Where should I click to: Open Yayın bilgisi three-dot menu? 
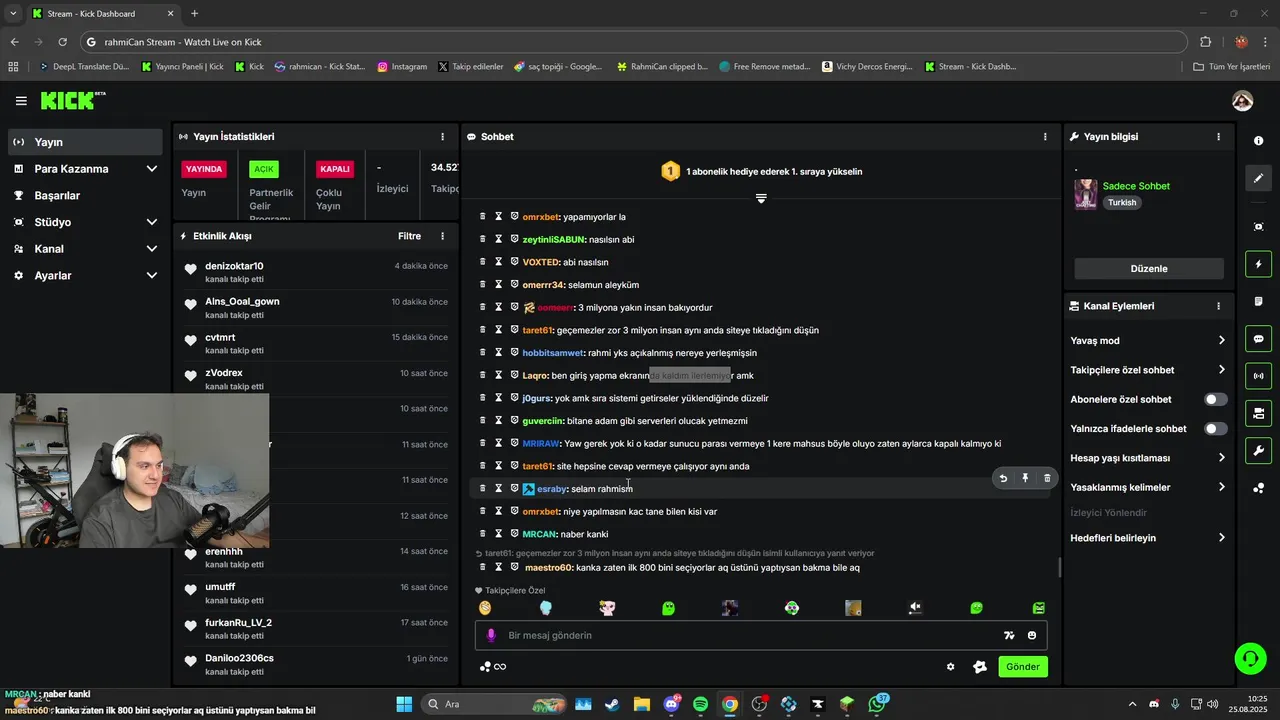pos(1218,137)
